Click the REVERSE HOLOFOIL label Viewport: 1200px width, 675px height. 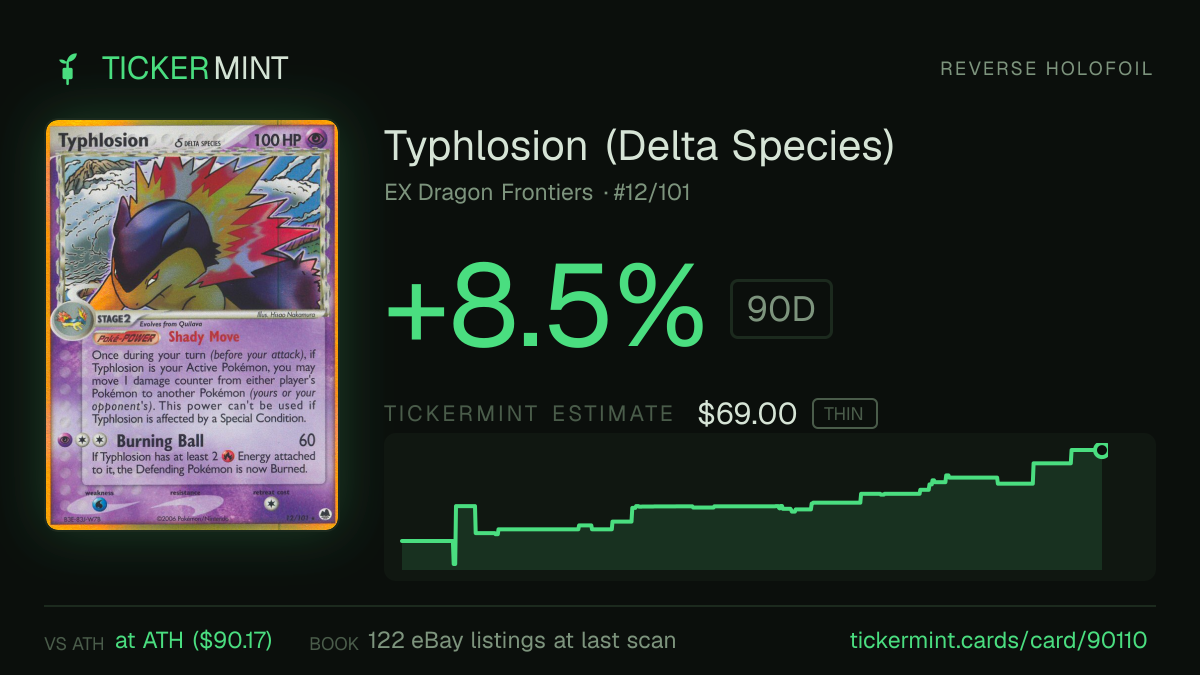[x=1046, y=69]
